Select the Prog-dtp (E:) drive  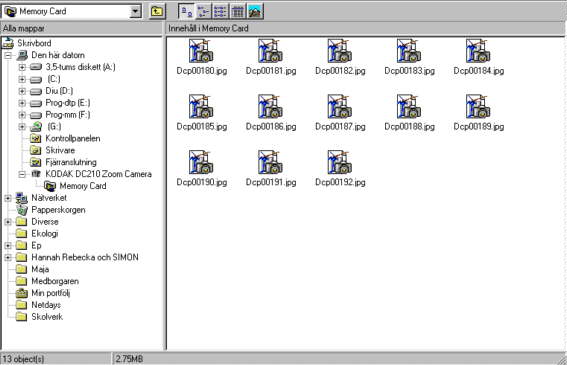click(x=68, y=103)
